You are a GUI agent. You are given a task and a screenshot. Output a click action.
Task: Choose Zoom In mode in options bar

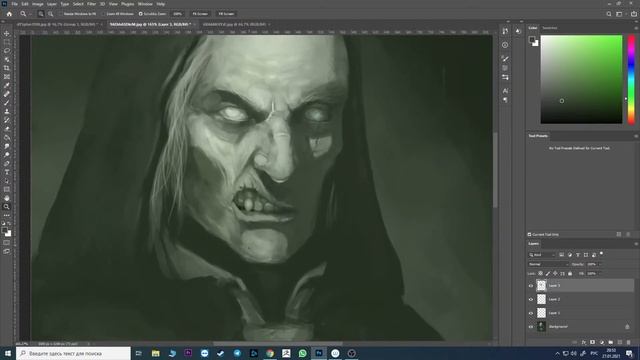click(41, 14)
